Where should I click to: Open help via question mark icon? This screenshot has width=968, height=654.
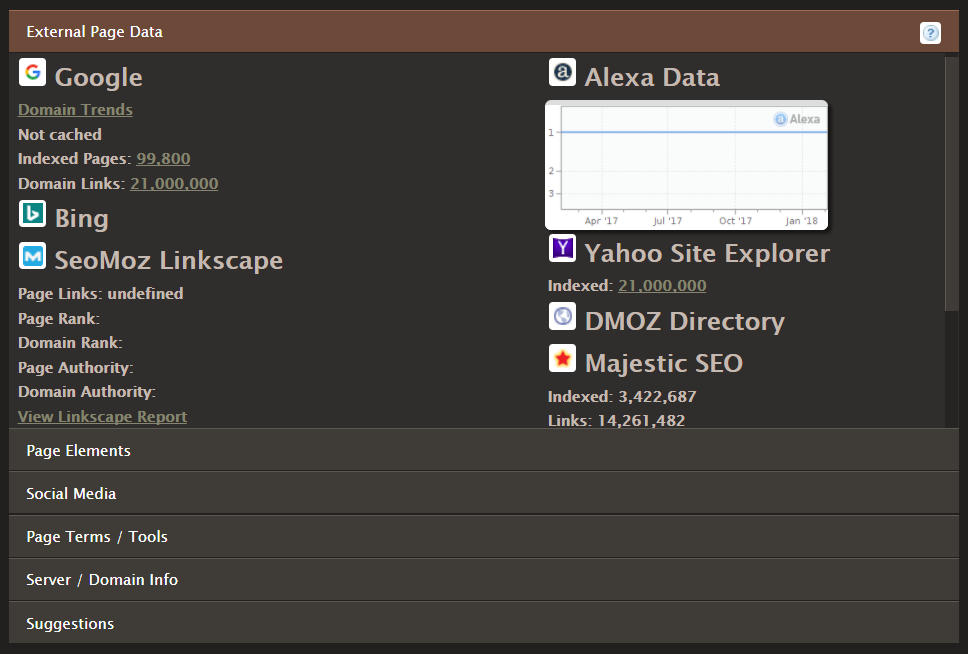(930, 33)
